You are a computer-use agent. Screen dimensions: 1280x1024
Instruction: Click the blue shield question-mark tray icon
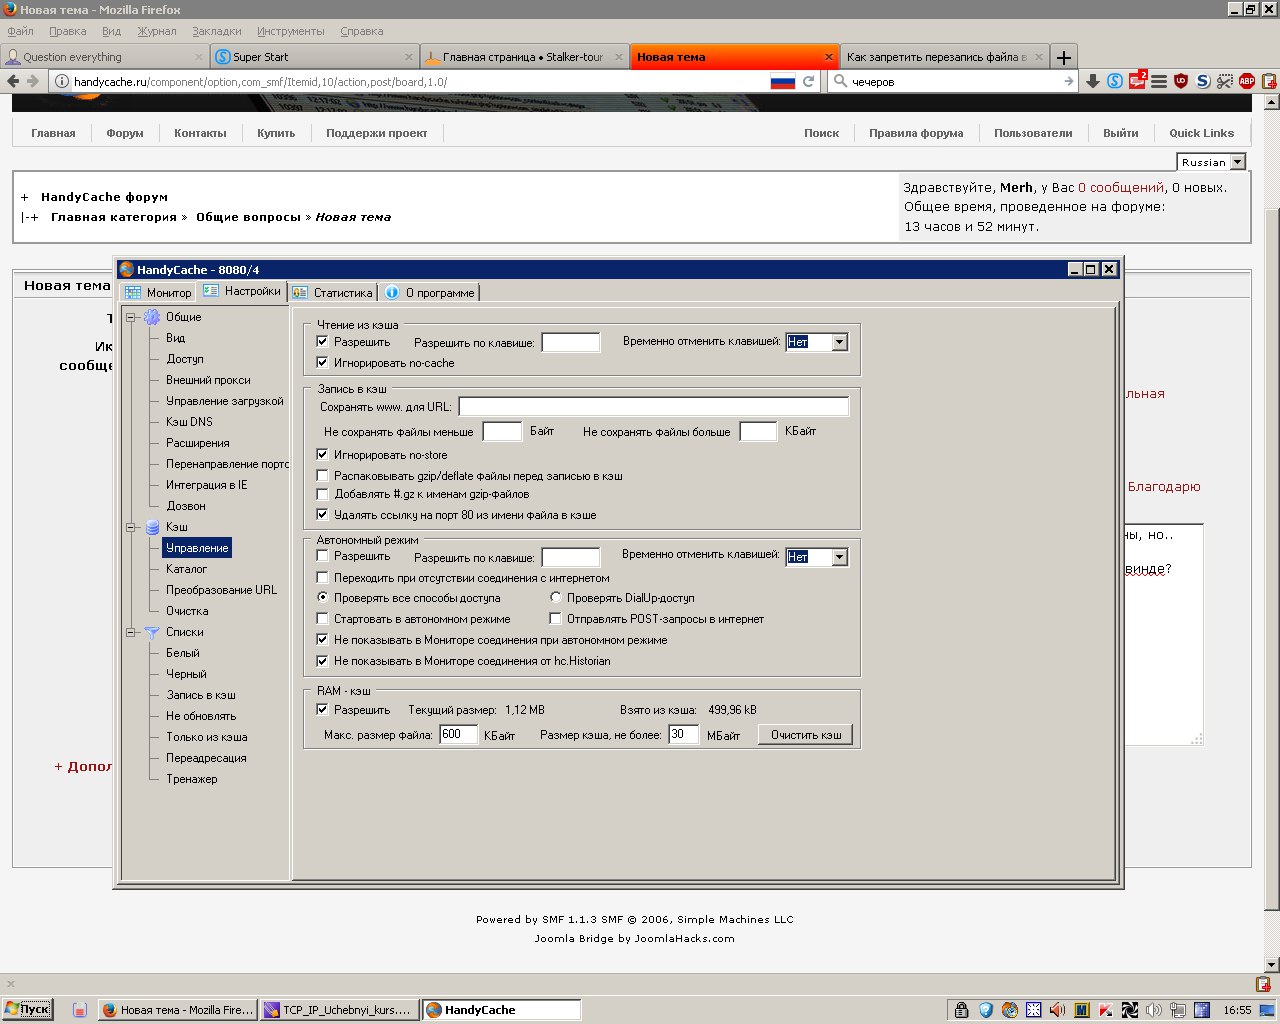(985, 1010)
